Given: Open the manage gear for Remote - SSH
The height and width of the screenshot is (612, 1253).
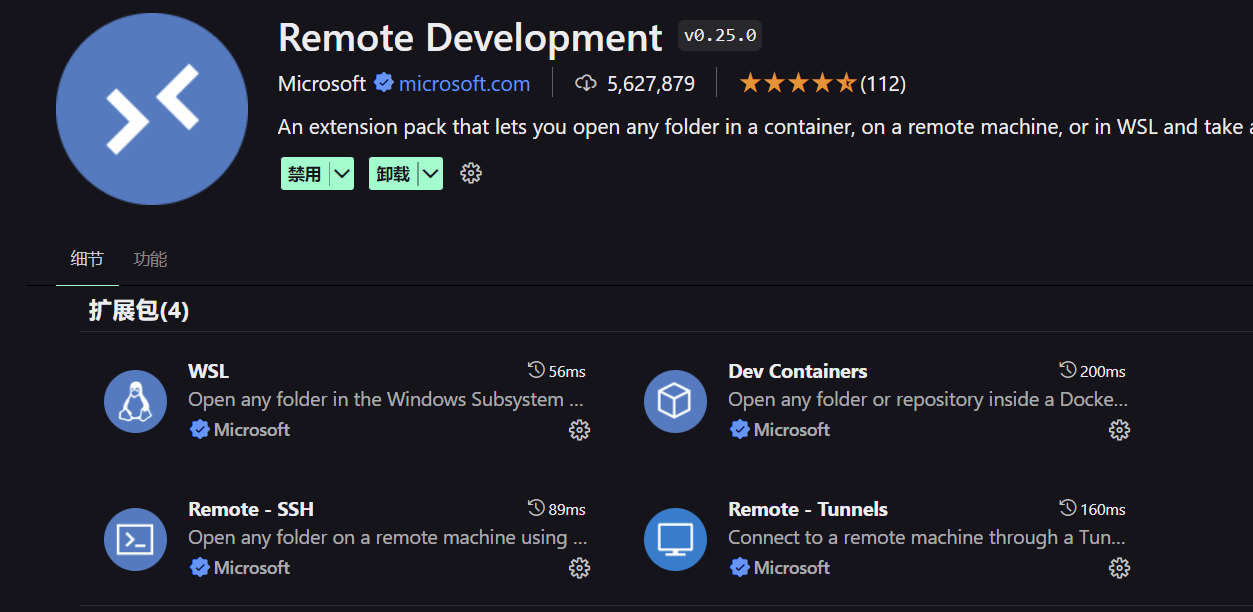Looking at the screenshot, I should point(579,568).
